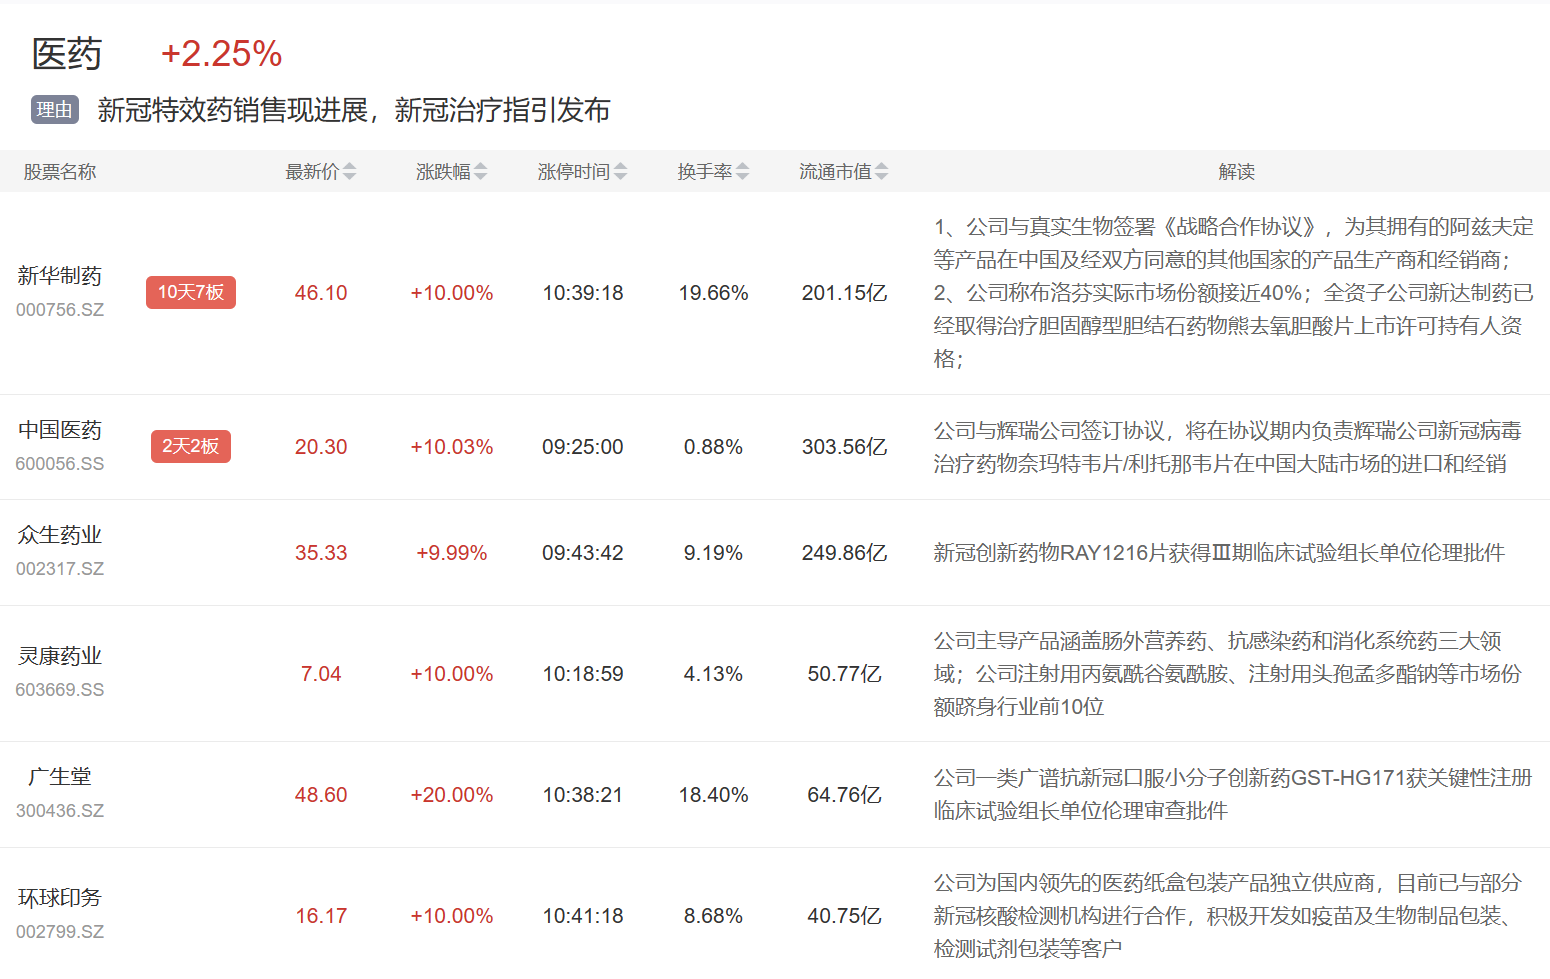Click limit-up time 10:39:18
The width and height of the screenshot is (1550, 979).
click(x=583, y=293)
